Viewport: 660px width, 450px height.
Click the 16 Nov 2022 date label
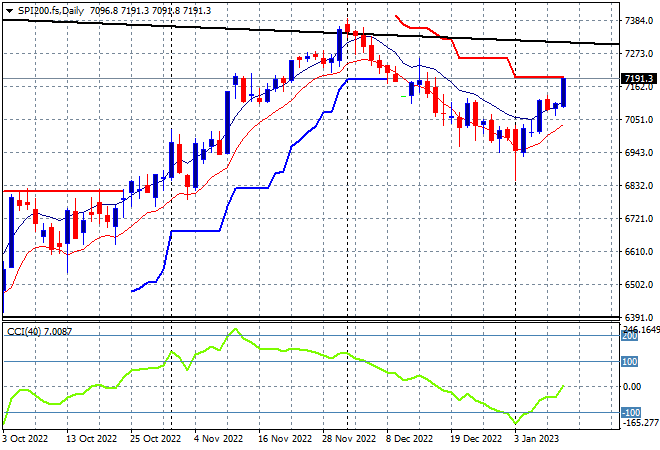[285, 439]
